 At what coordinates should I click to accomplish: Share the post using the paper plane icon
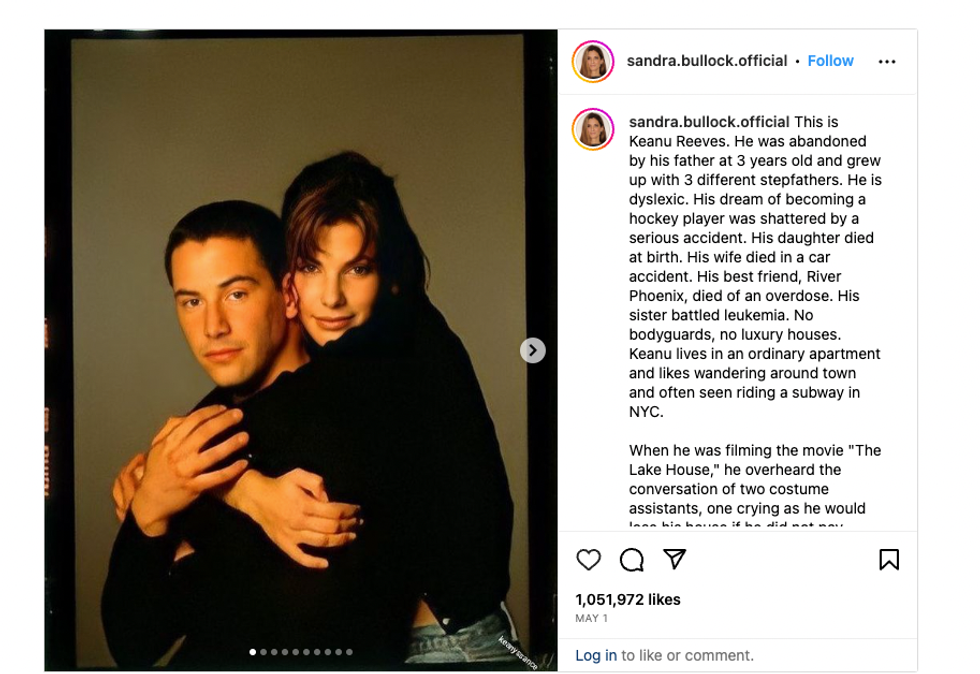(x=675, y=559)
